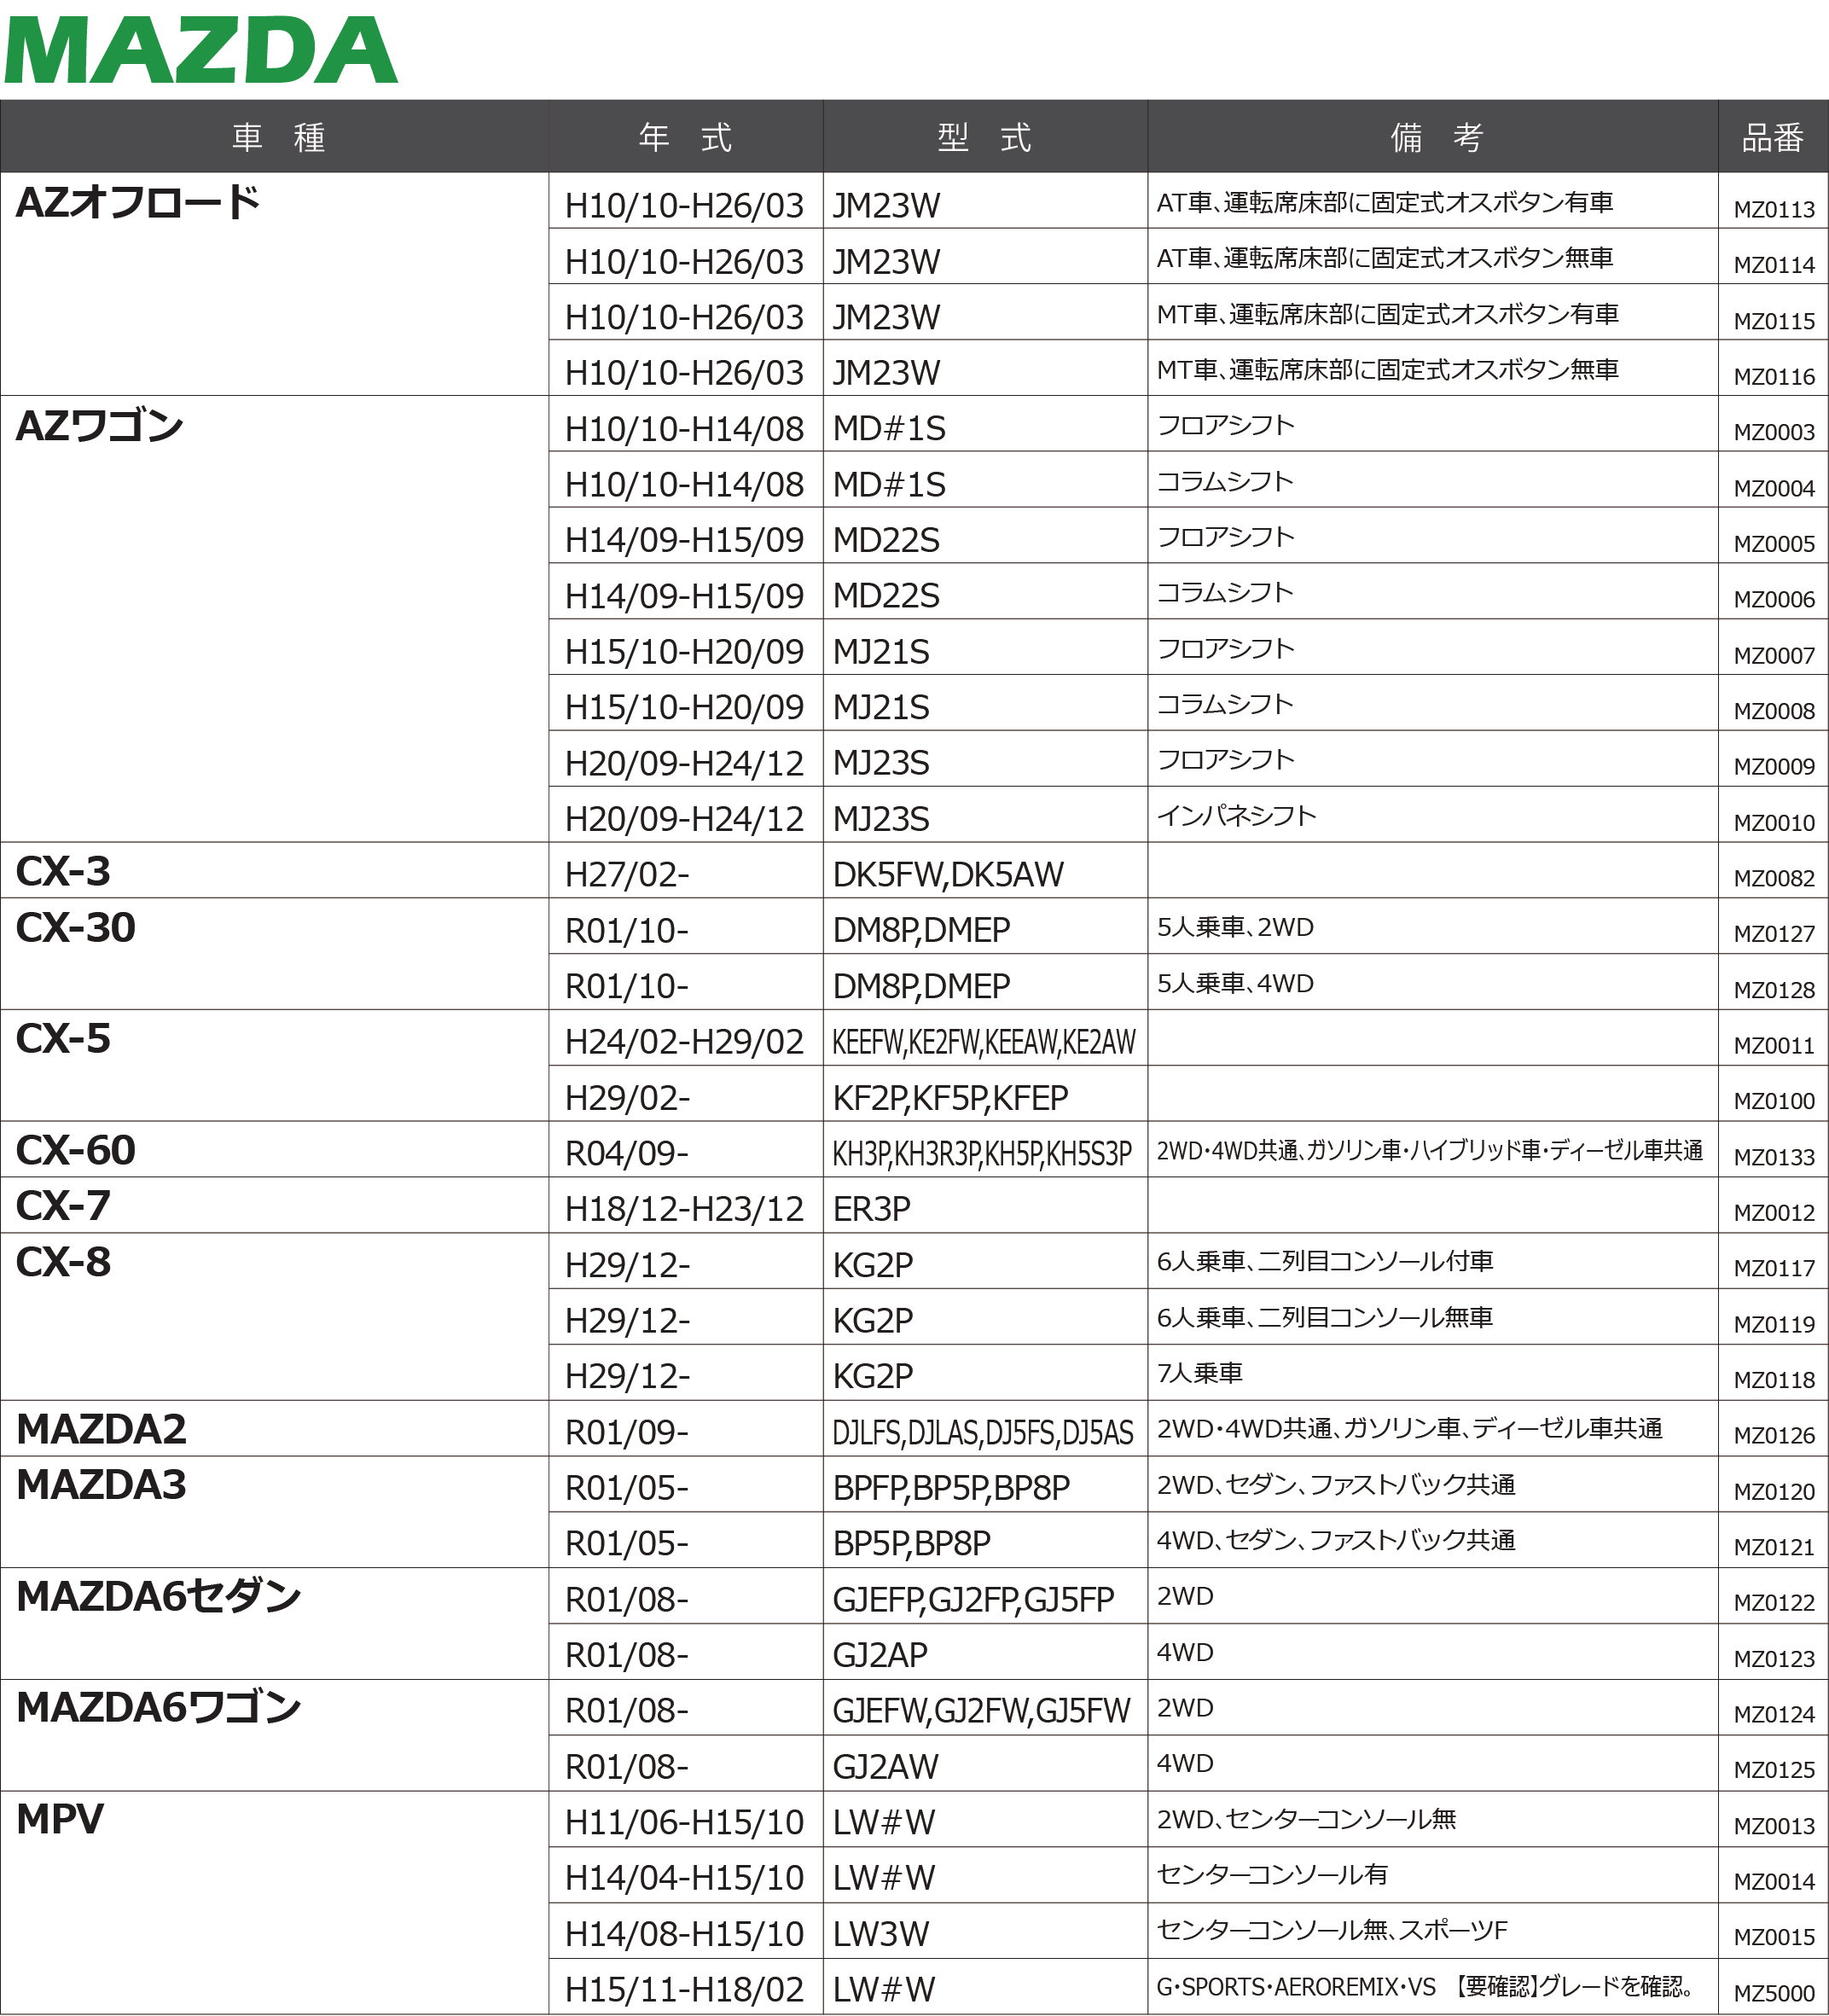Click the 型式 column header
Image resolution: width=1829 pixels, height=2016 pixels.
tap(984, 137)
